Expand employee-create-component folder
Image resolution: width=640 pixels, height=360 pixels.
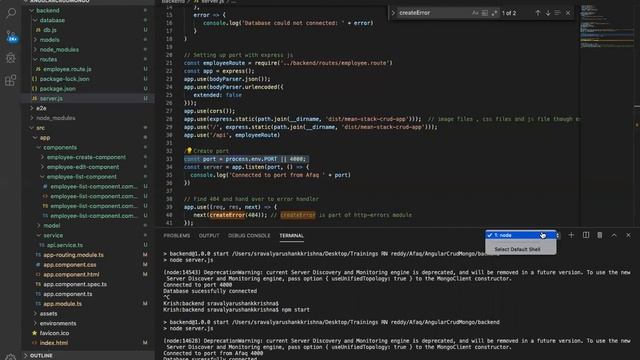(86, 157)
